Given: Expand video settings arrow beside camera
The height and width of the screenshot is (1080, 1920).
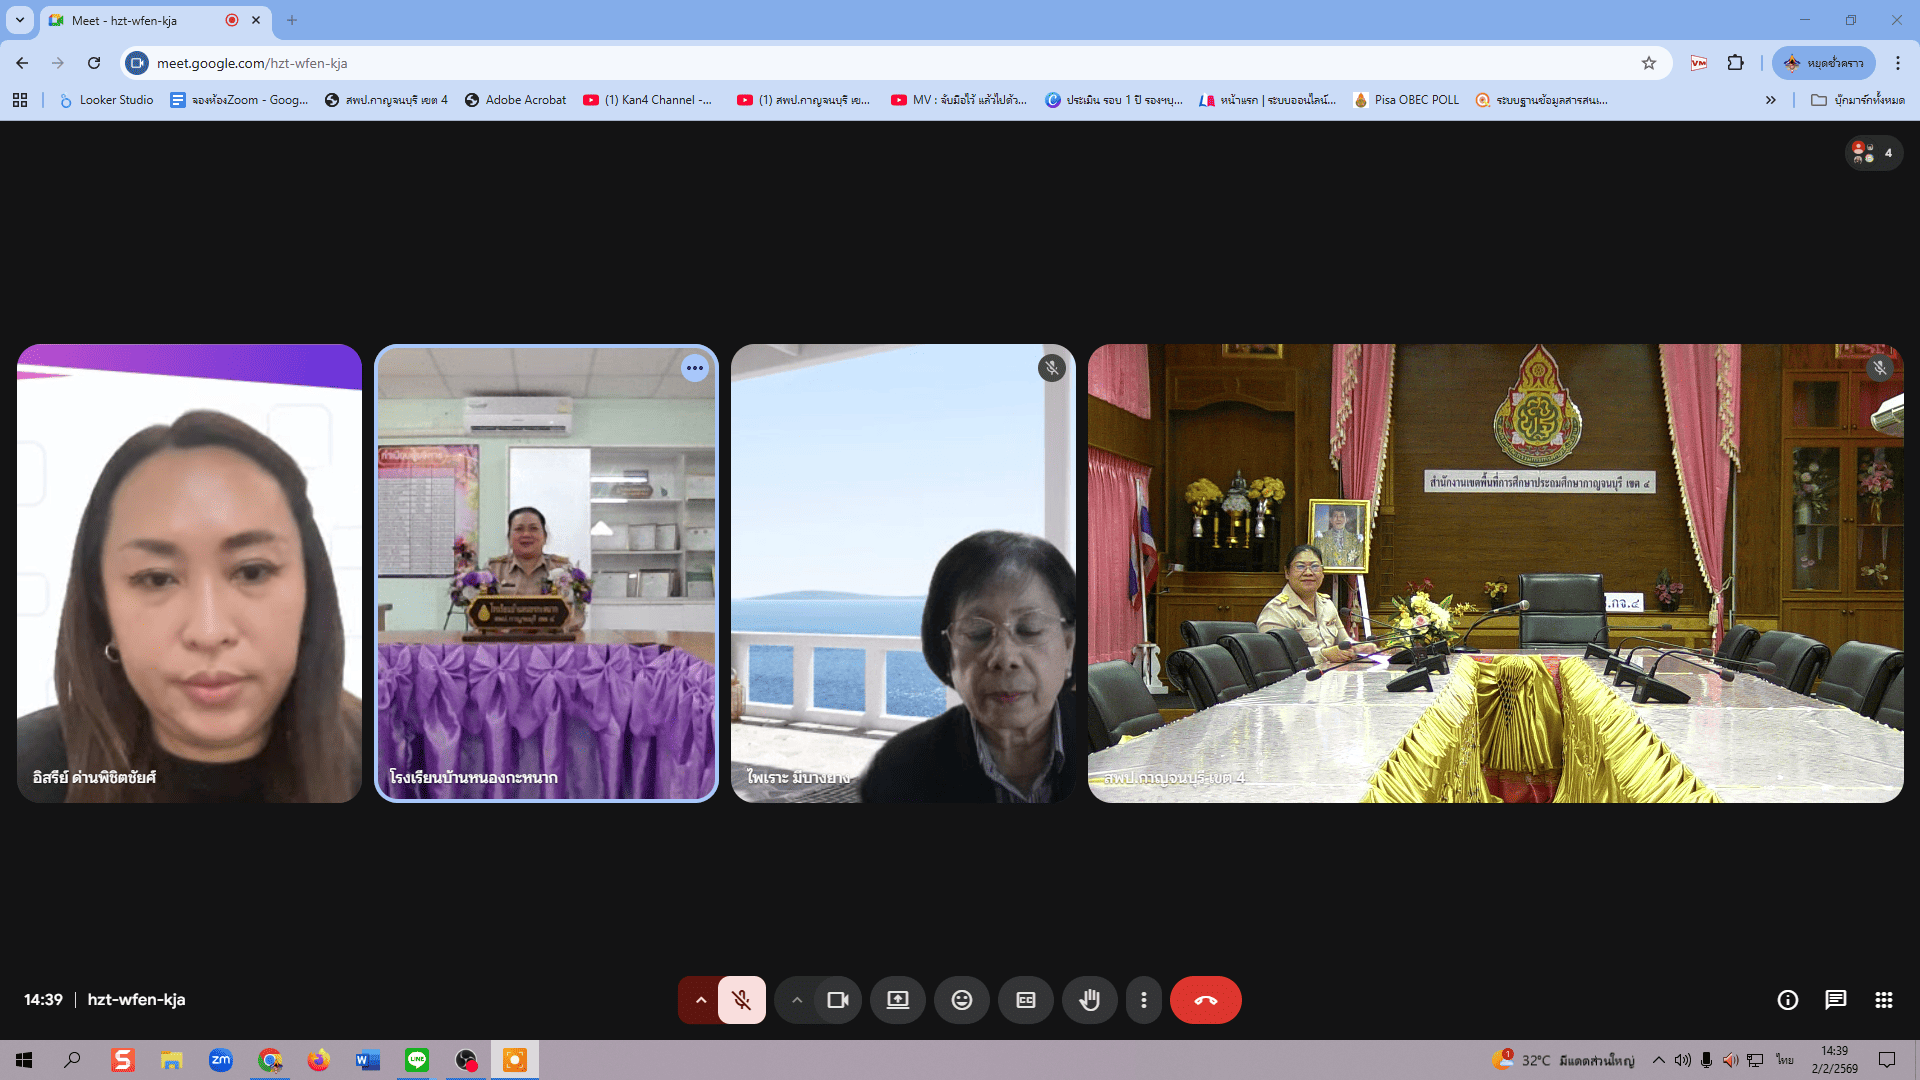Looking at the screenshot, I should 797,1000.
